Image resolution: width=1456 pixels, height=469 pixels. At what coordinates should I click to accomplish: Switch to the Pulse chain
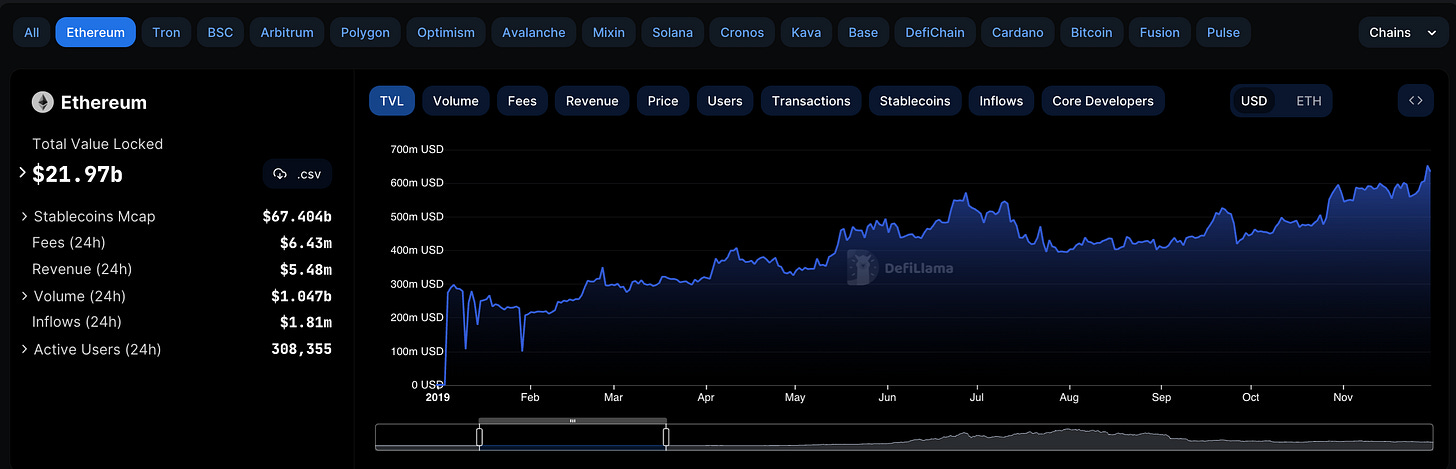(1223, 32)
